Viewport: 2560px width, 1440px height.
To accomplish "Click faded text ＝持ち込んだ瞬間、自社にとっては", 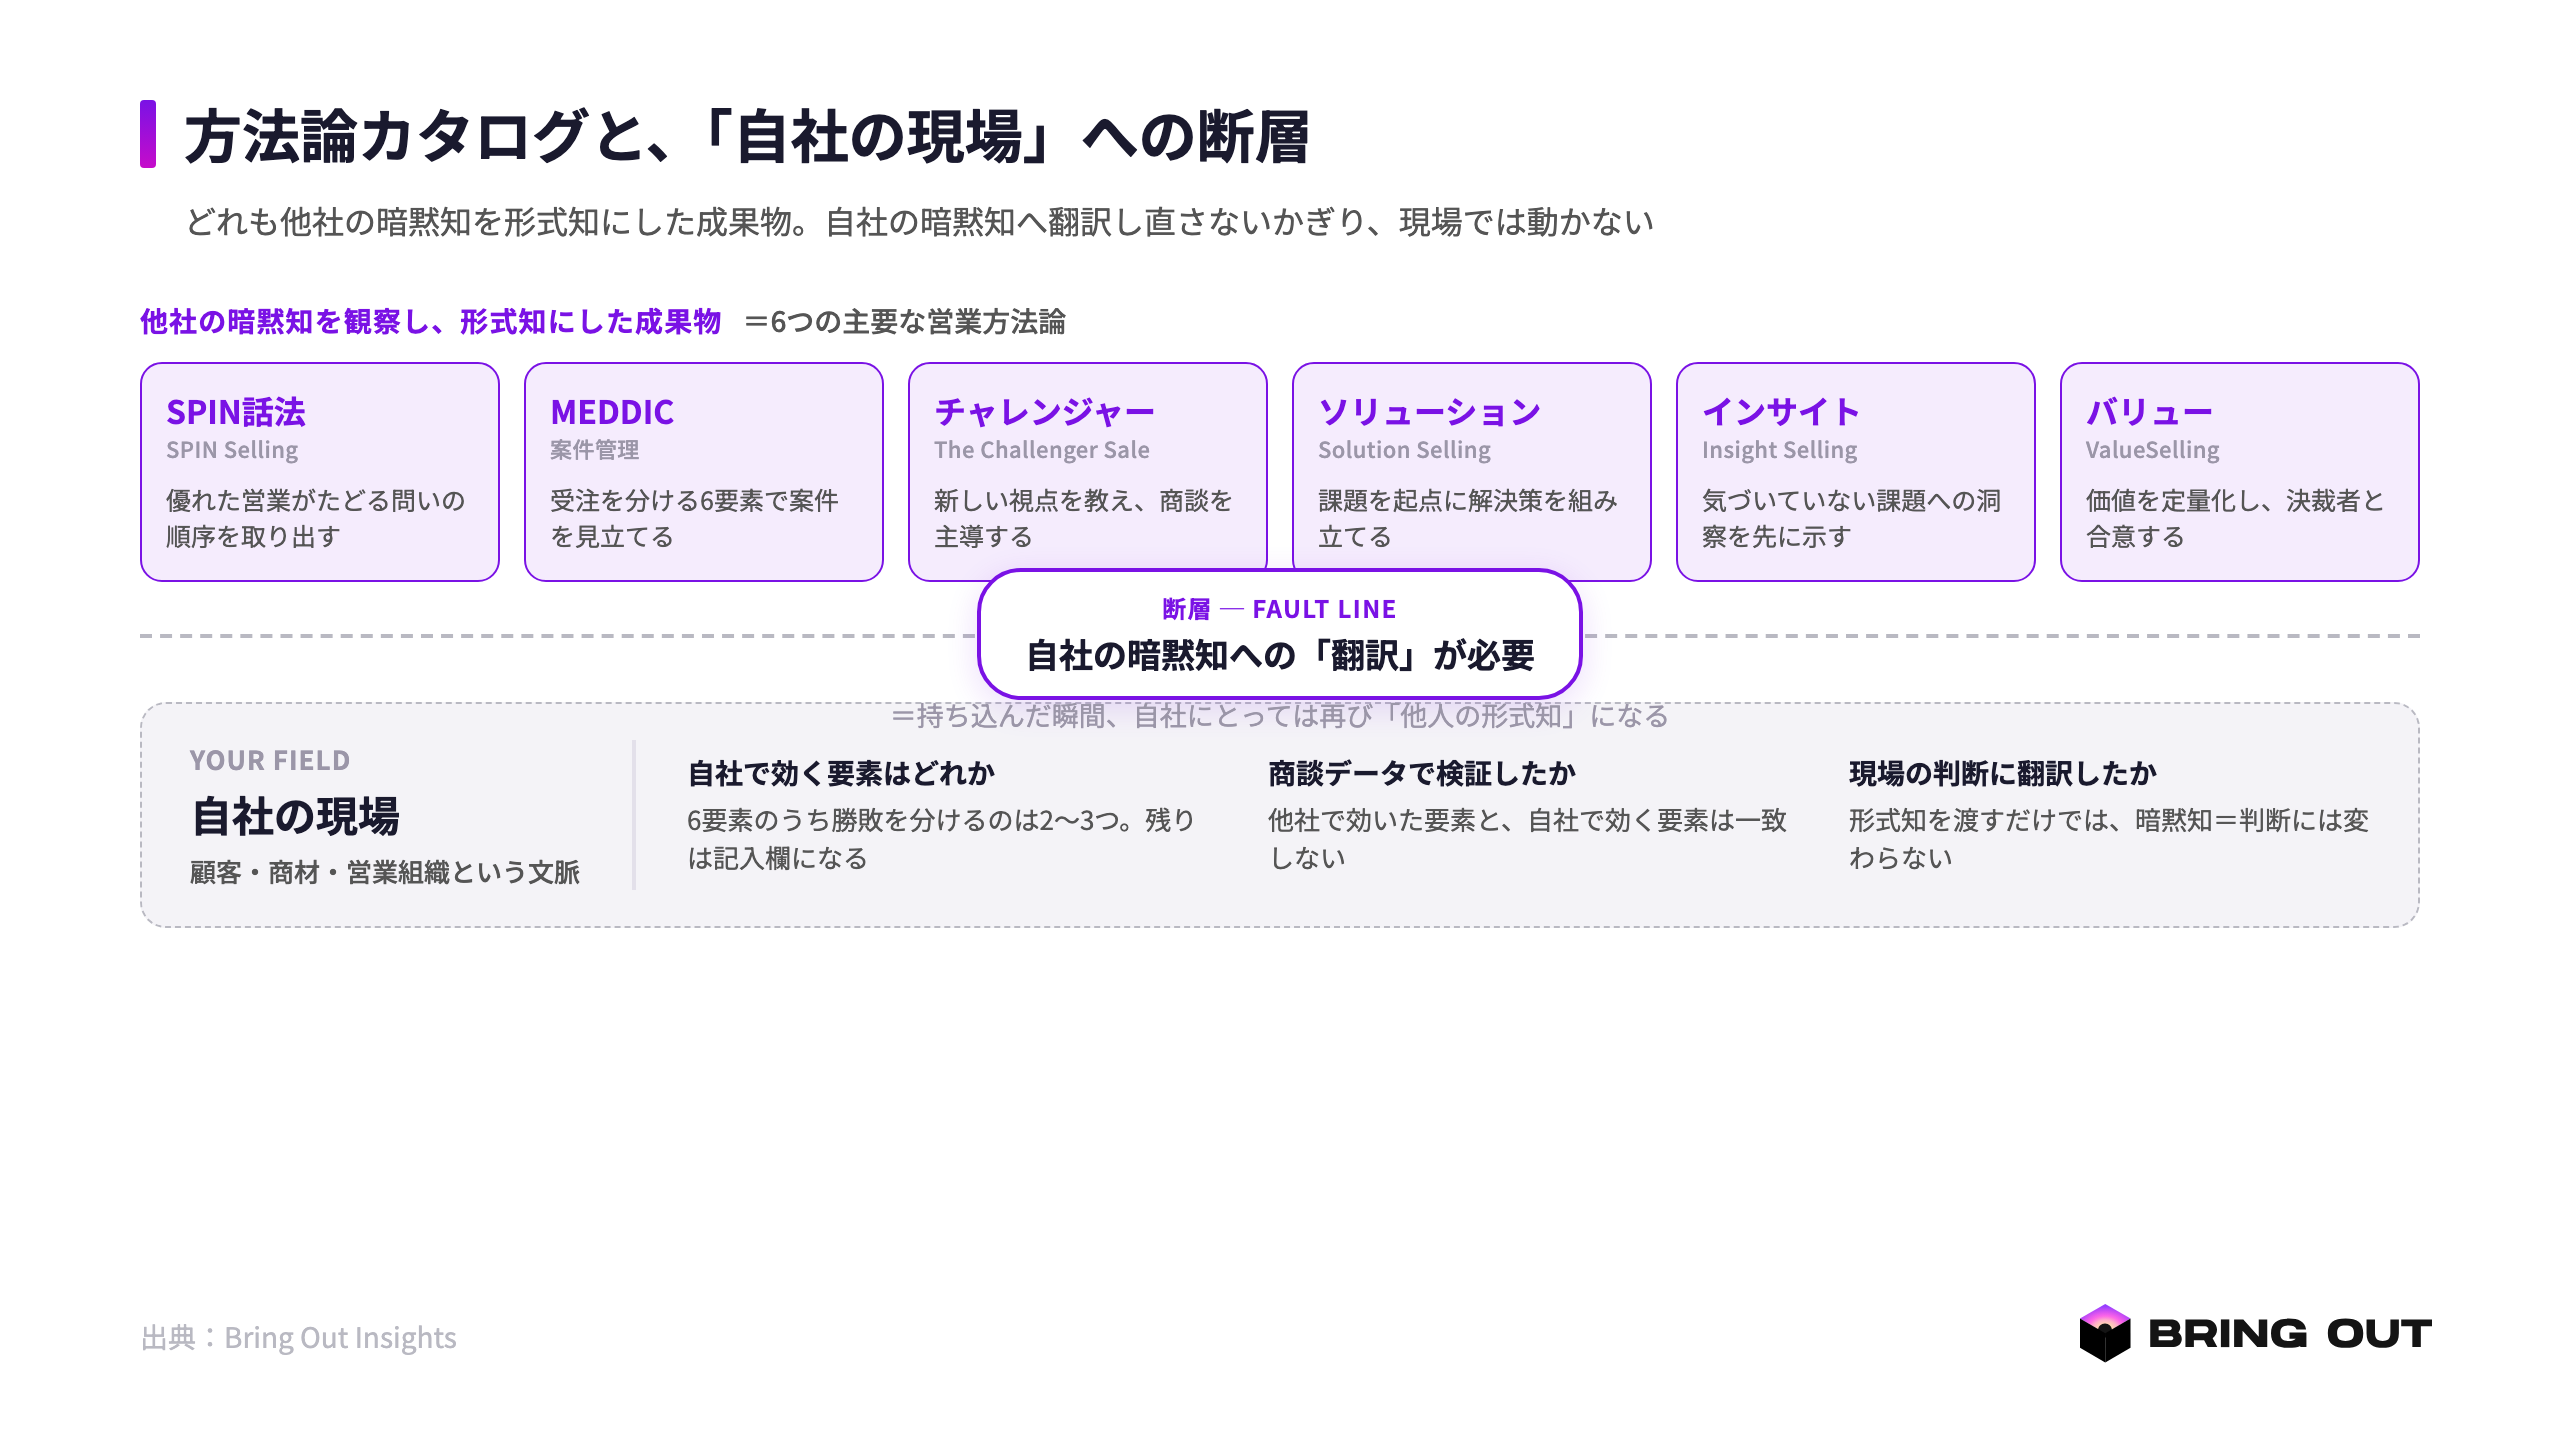I will coord(1280,715).
